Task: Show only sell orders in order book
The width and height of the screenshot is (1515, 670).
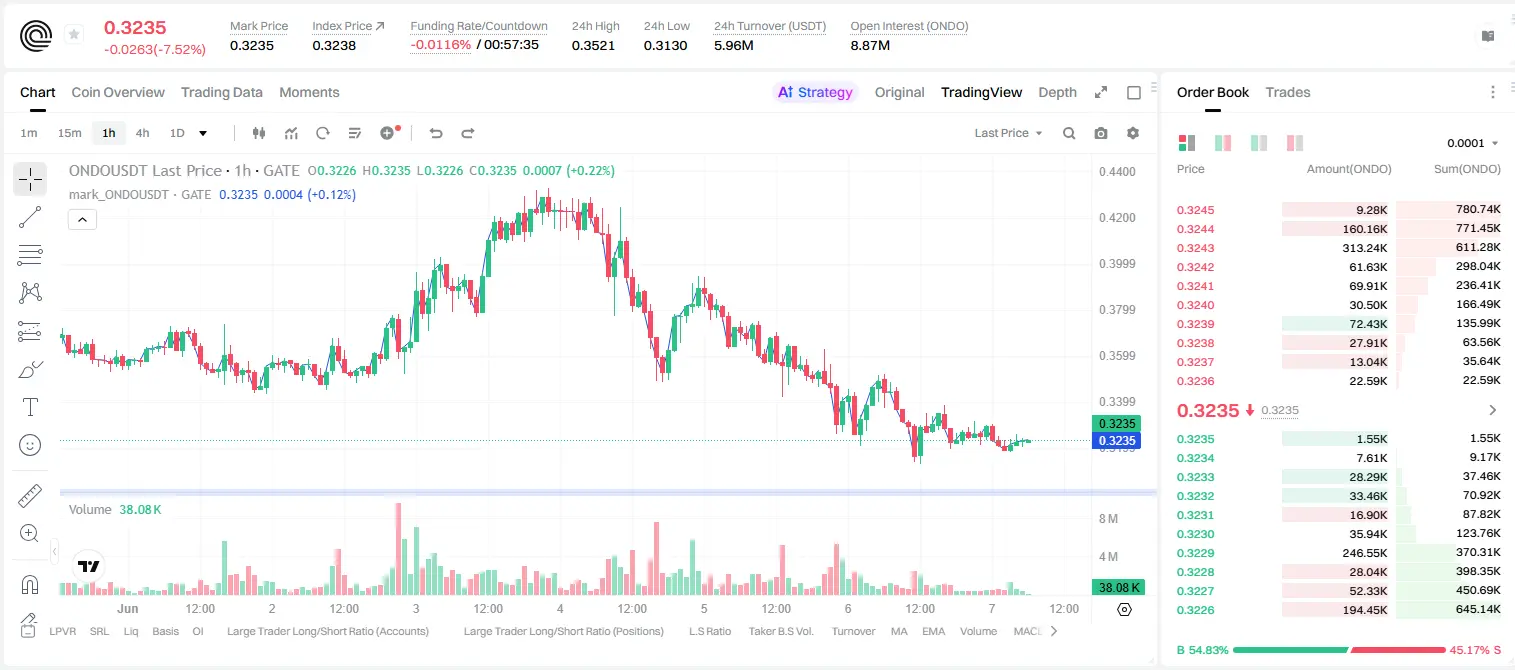Action: pos(1294,143)
